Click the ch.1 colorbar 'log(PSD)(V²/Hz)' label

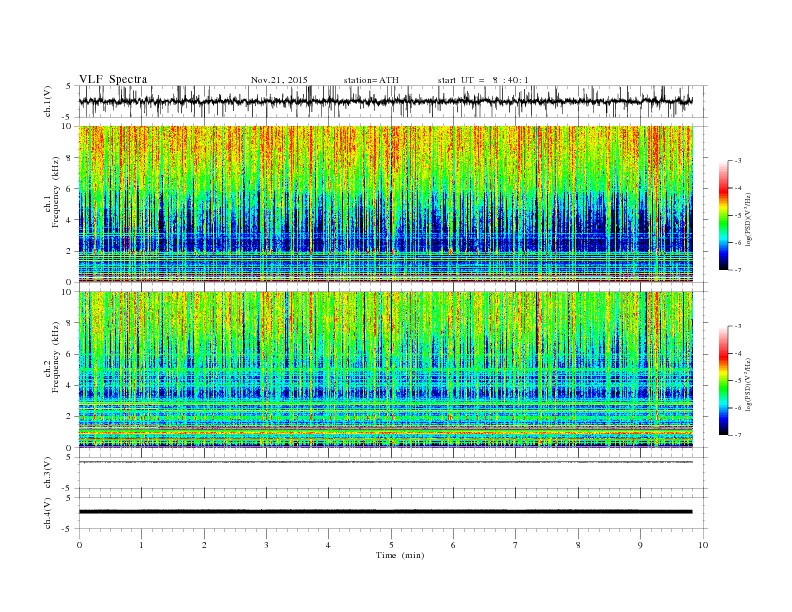[748, 220]
